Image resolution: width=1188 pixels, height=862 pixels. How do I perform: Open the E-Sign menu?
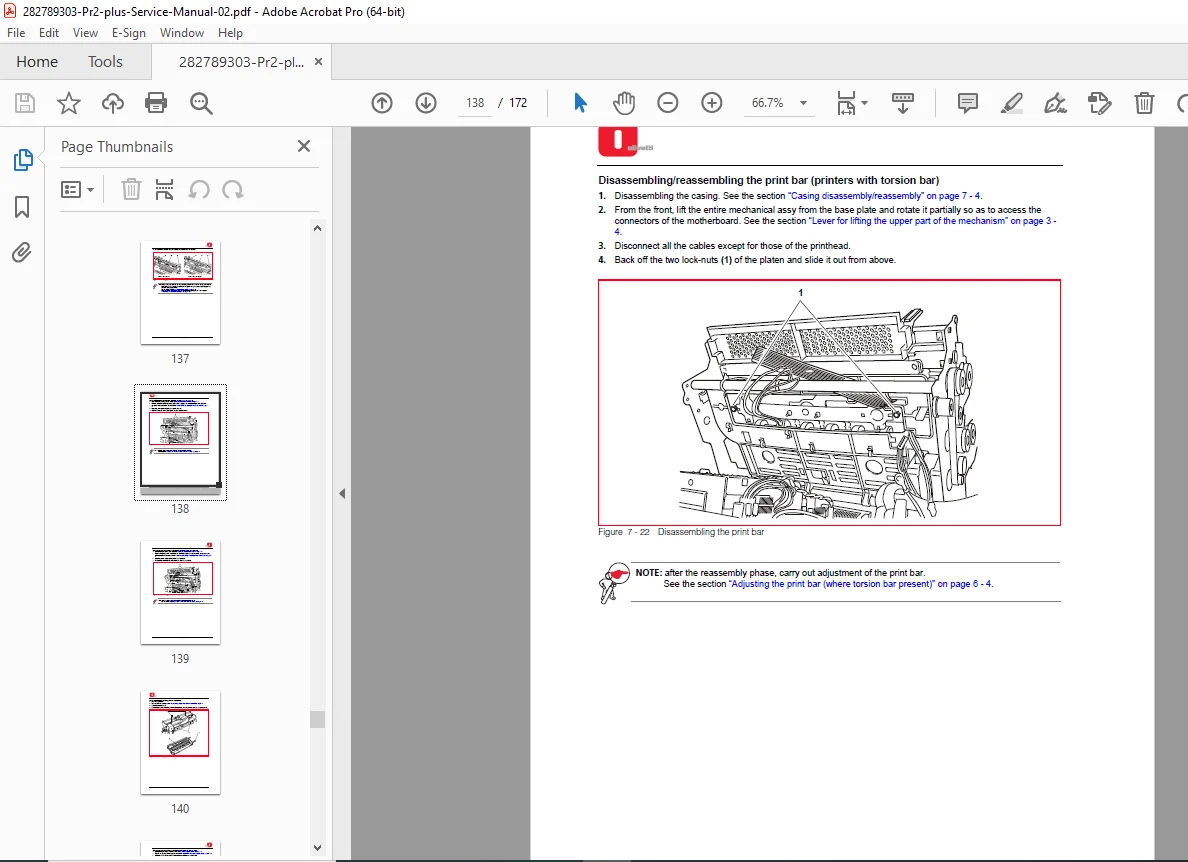(129, 33)
